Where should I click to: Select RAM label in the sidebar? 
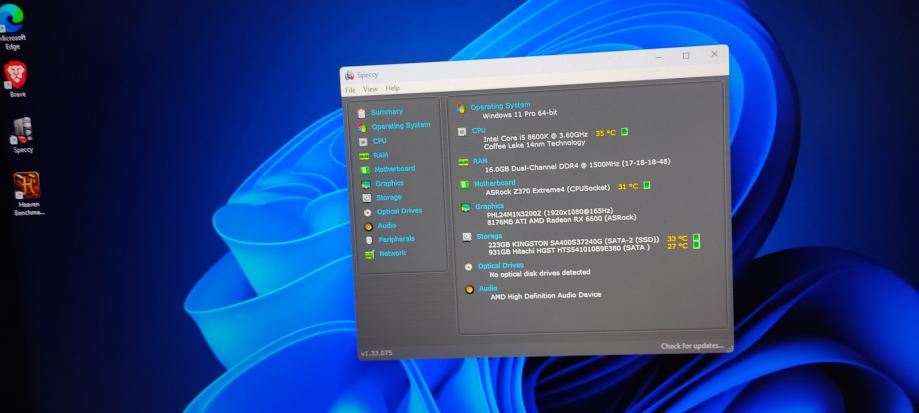pos(381,155)
